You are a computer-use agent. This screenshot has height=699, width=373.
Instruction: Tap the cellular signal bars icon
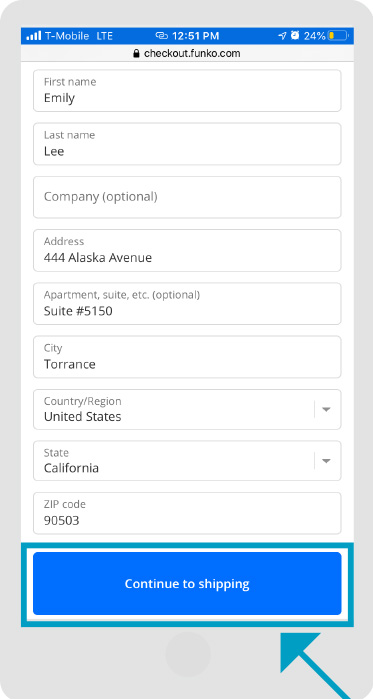(x=33, y=36)
